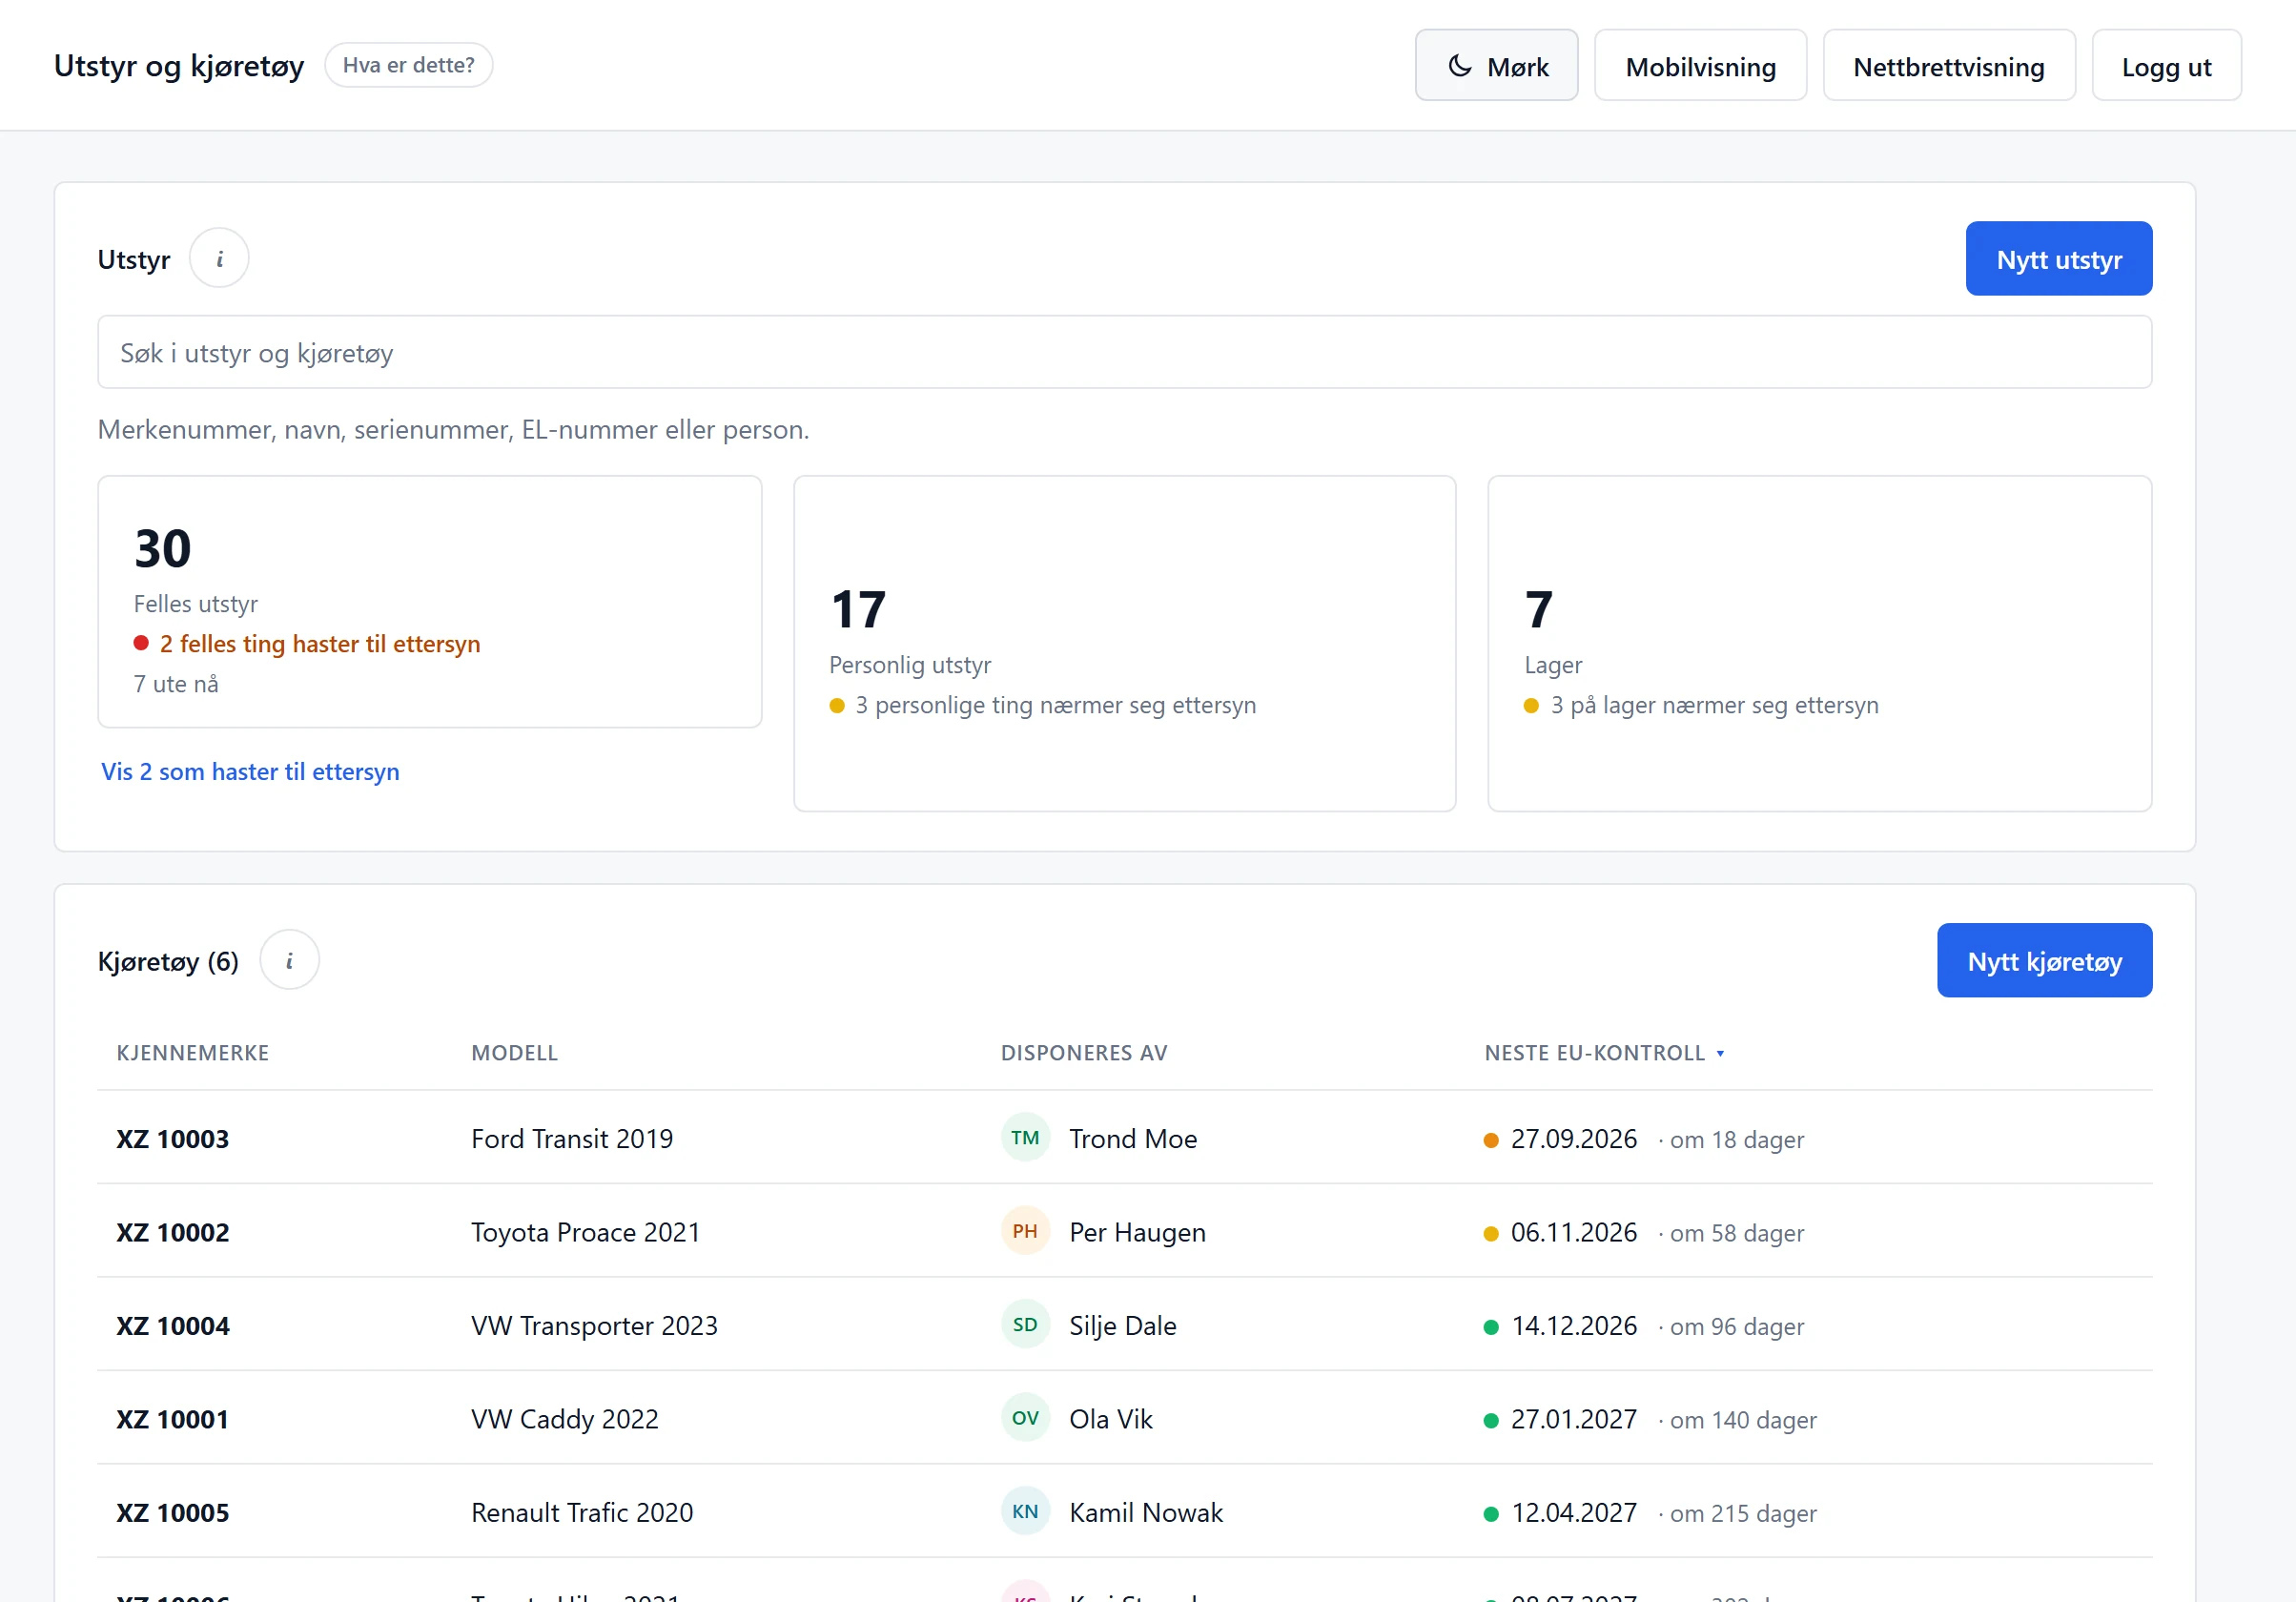The width and height of the screenshot is (2296, 1602).
Task: Sort by the KJENNEMERKE column header
Action: [x=193, y=1053]
